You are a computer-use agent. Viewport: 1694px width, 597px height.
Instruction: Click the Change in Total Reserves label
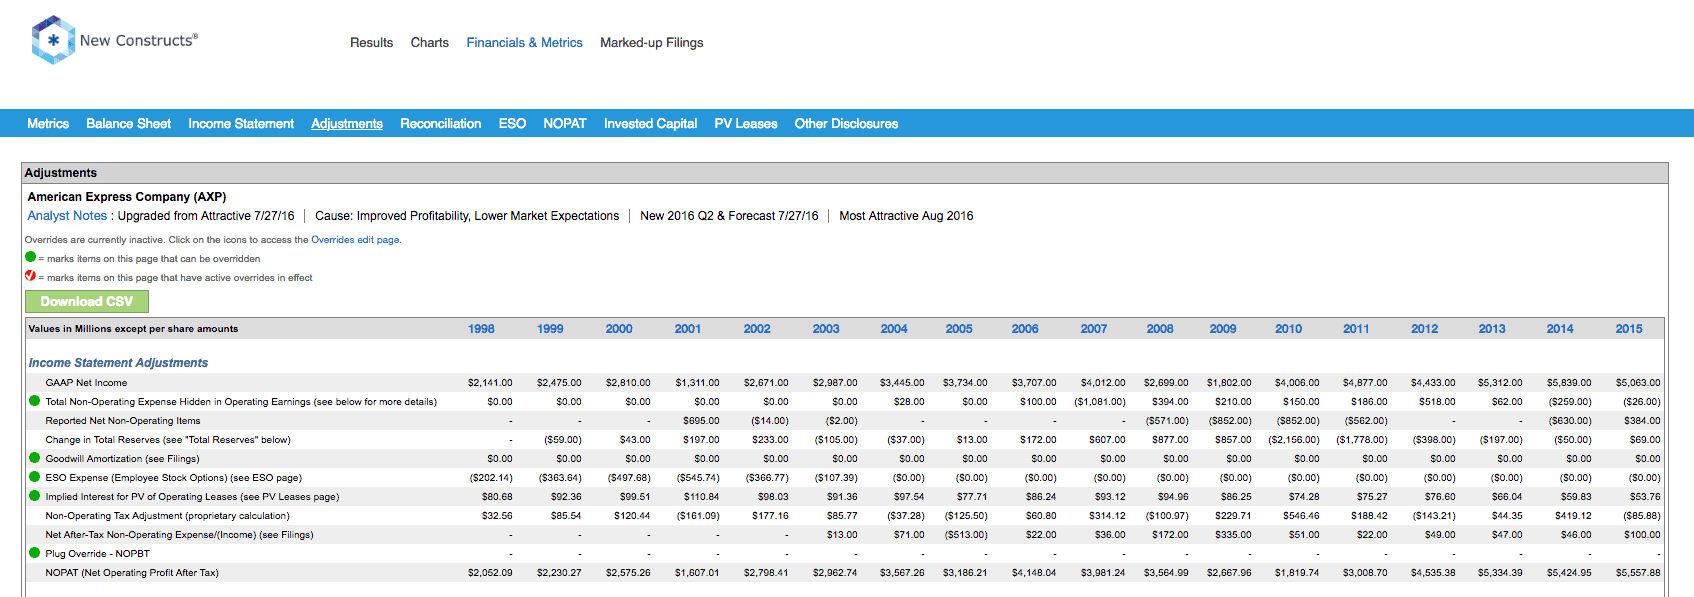click(x=168, y=440)
